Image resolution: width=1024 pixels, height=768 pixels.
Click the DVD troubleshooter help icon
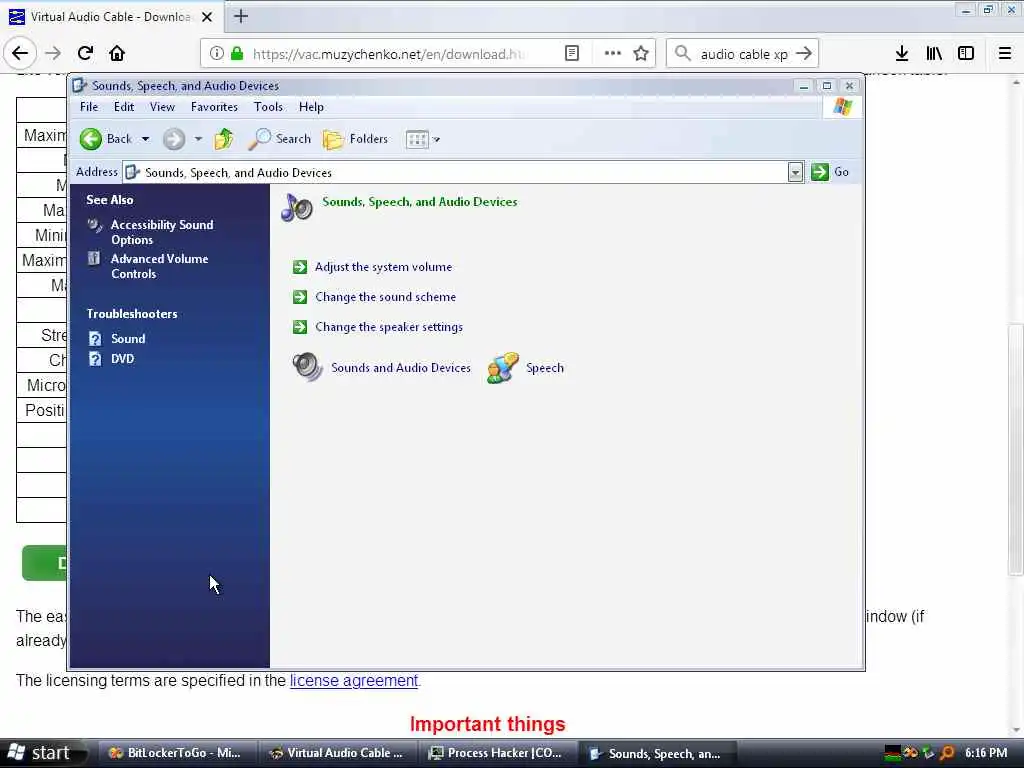point(95,359)
